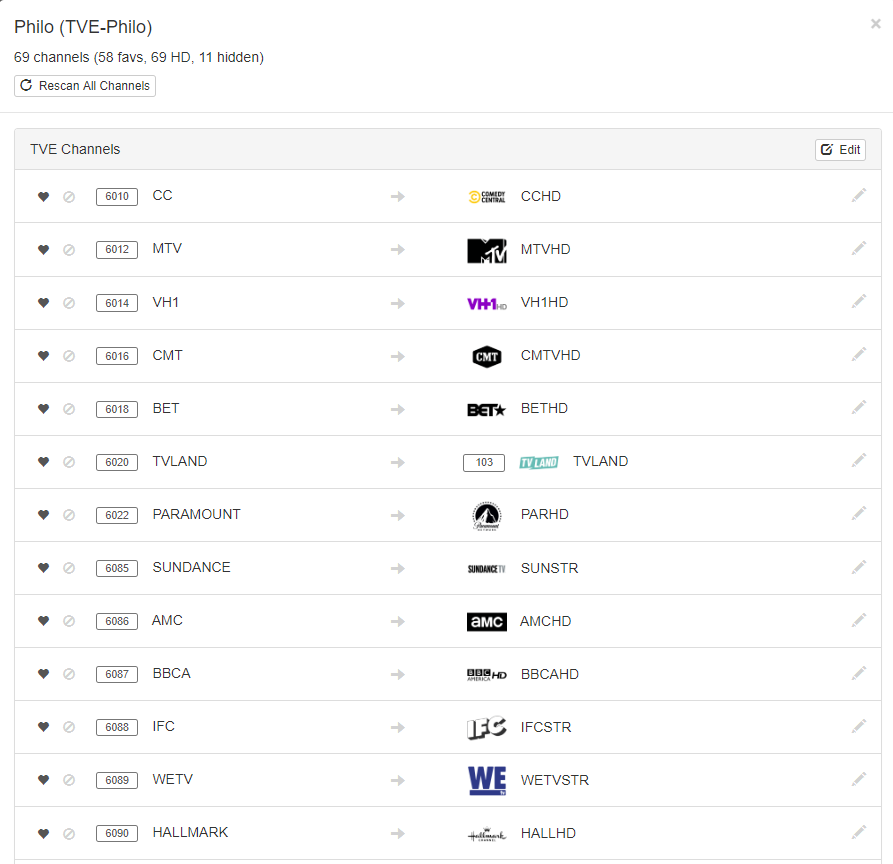
Task: Edit the AMC channel mapping pencil
Action: (859, 620)
